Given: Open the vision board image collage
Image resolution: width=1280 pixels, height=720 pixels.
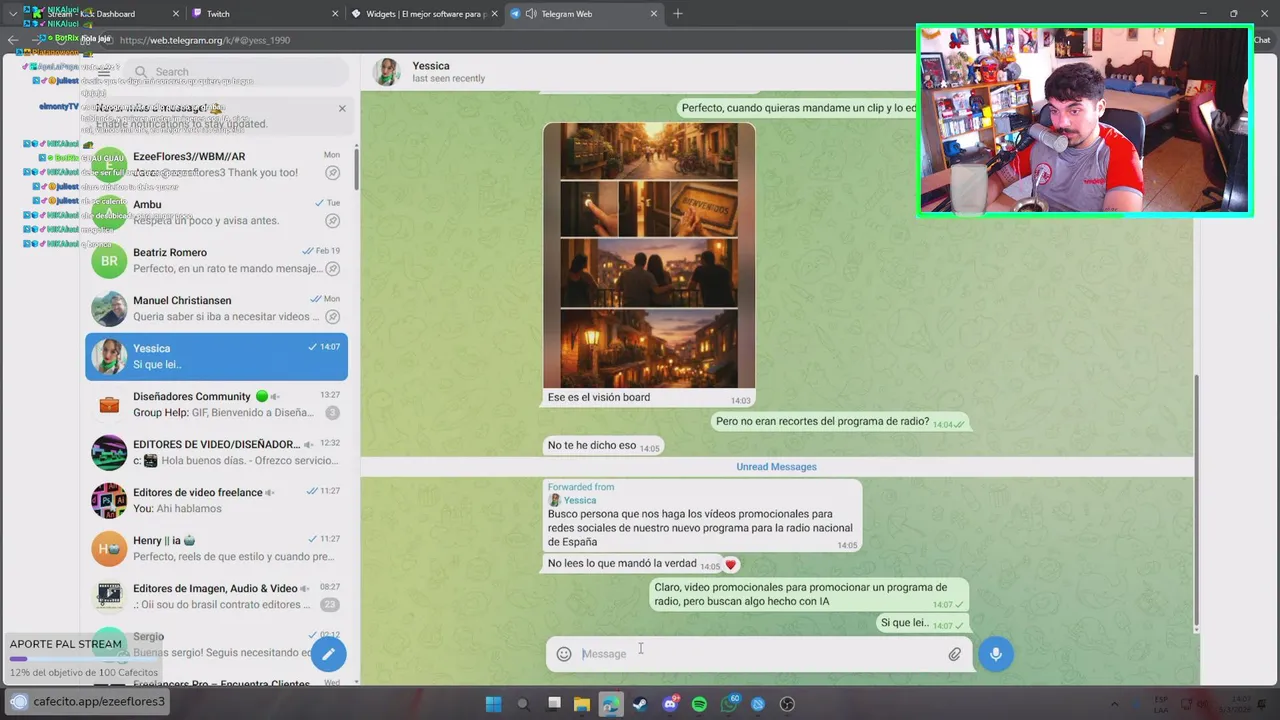Looking at the screenshot, I should point(649,255).
